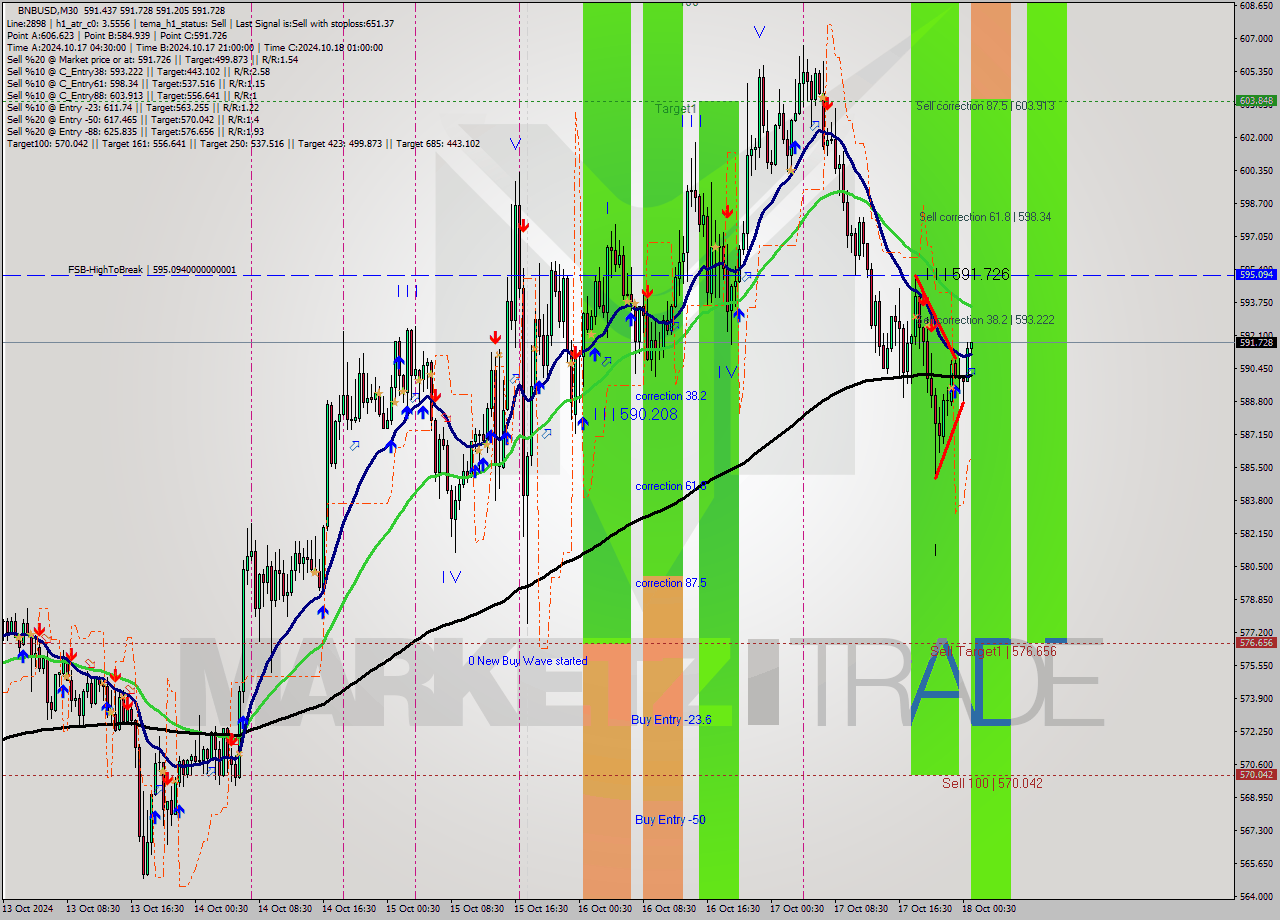Viewport: 1280px width, 920px height.
Task: Select the '15 Oct 00:30' time label
Action: [412, 908]
